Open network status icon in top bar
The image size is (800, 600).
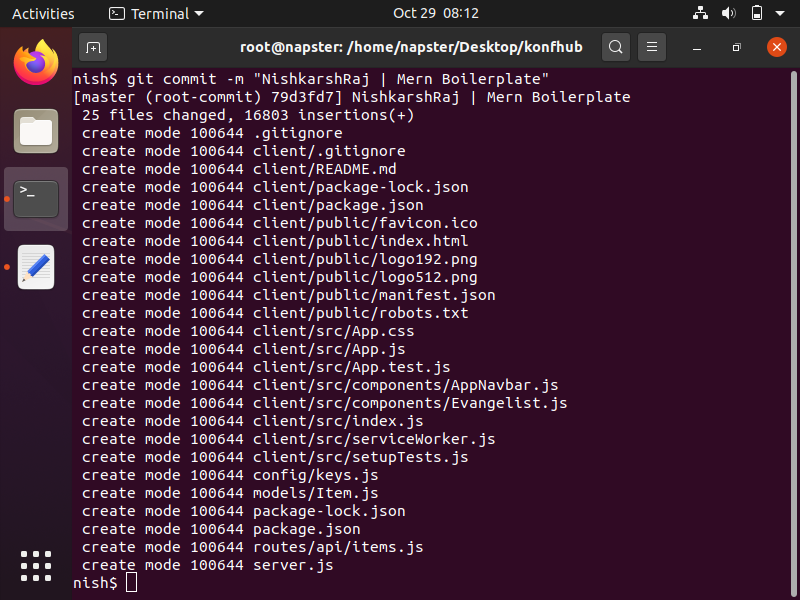[x=700, y=13]
